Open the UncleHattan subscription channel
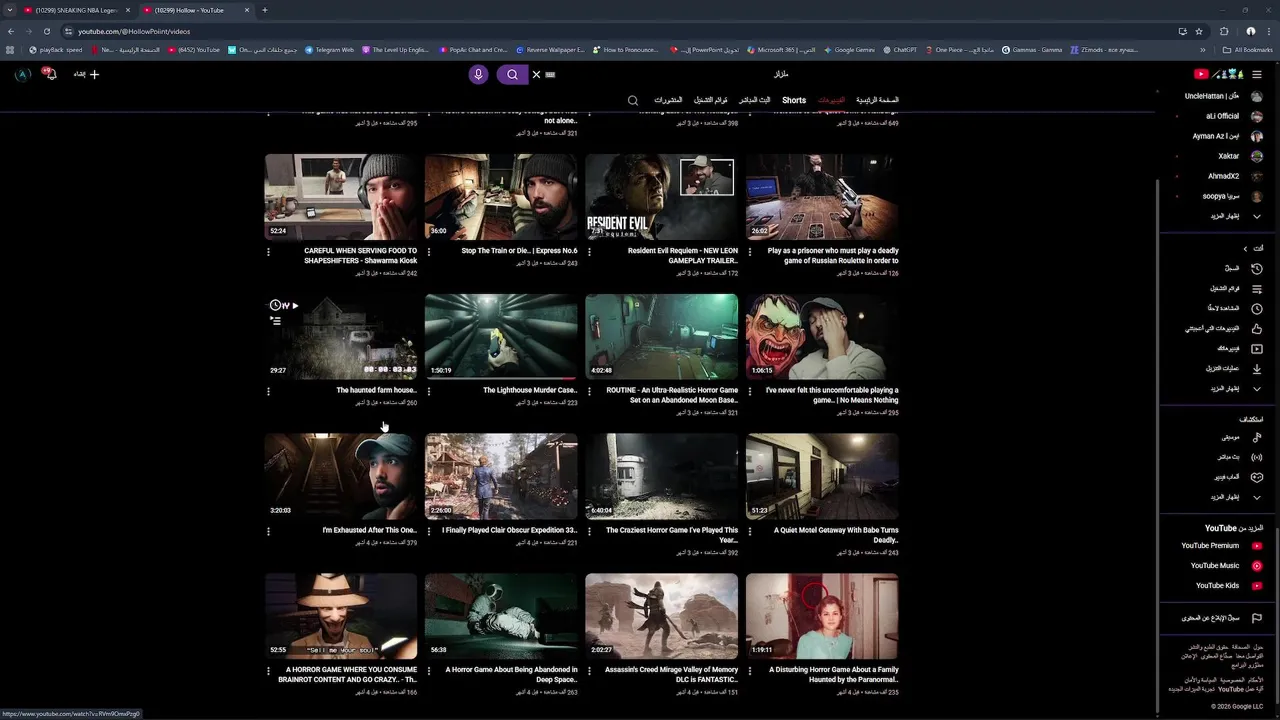This screenshot has height=720, width=1280. (1223, 96)
